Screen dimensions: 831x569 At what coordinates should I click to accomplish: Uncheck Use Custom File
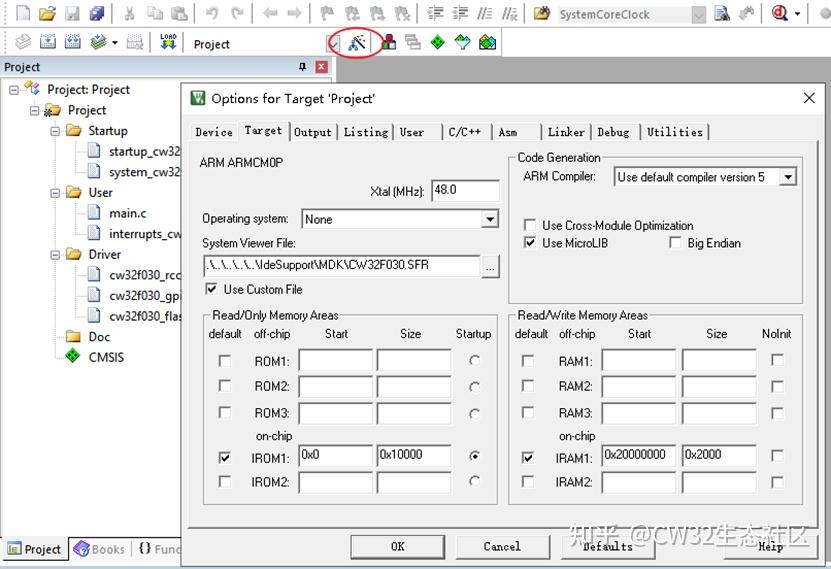[x=211, y=289]
